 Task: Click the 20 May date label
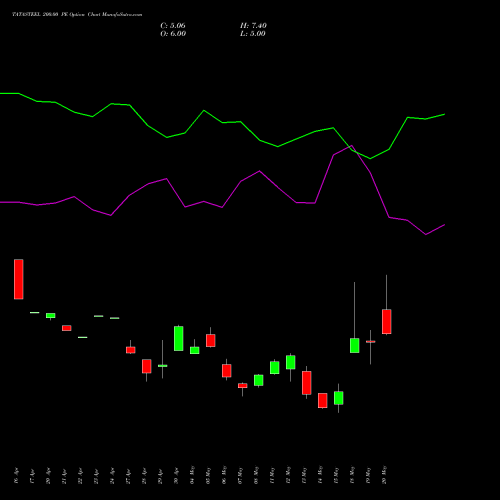385,475
